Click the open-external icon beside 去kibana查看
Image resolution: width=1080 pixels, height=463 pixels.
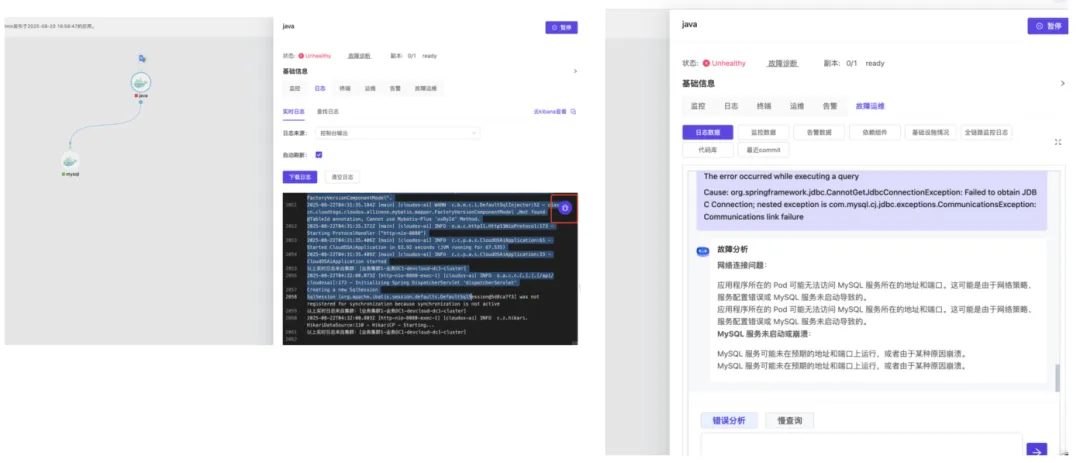tap(573, 111)
